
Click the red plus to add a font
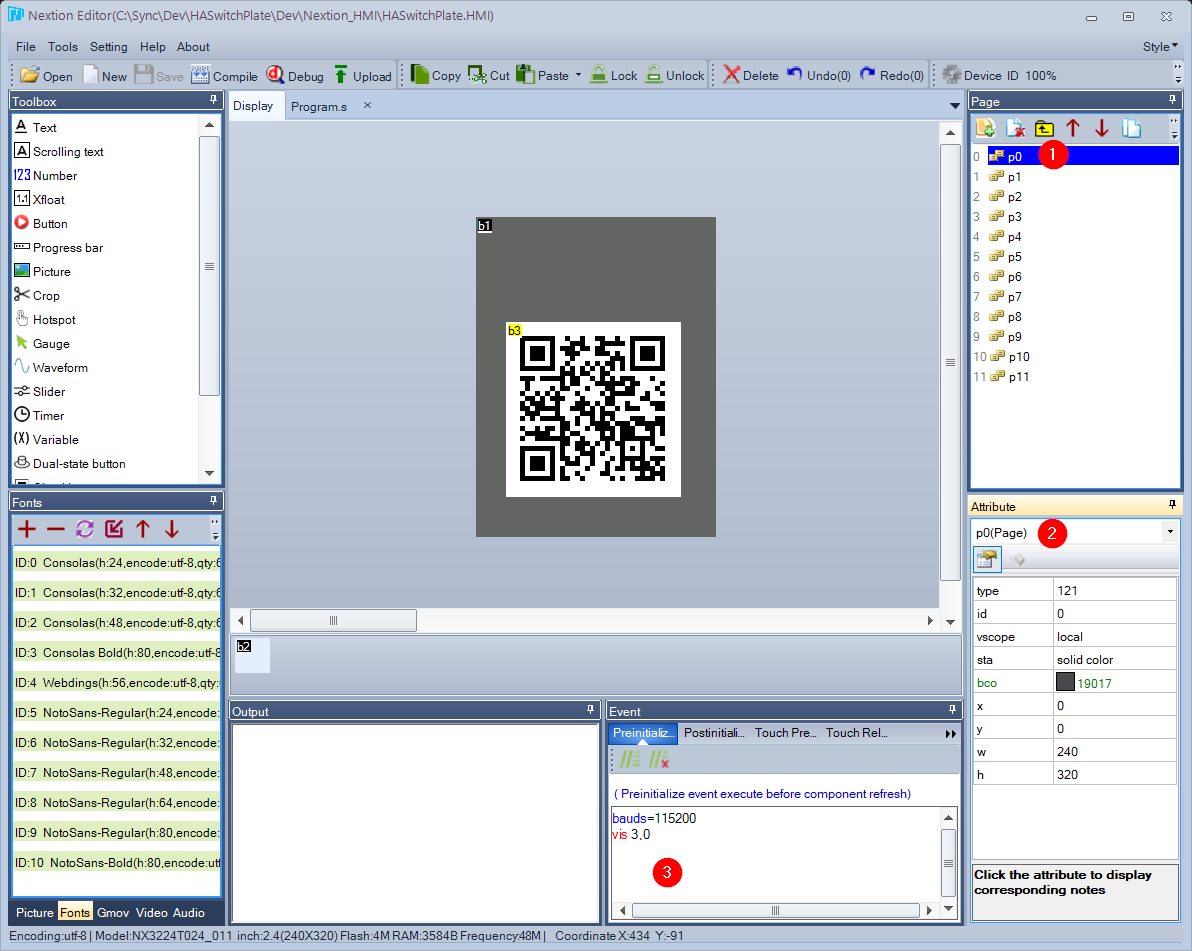tap(27, 529)
